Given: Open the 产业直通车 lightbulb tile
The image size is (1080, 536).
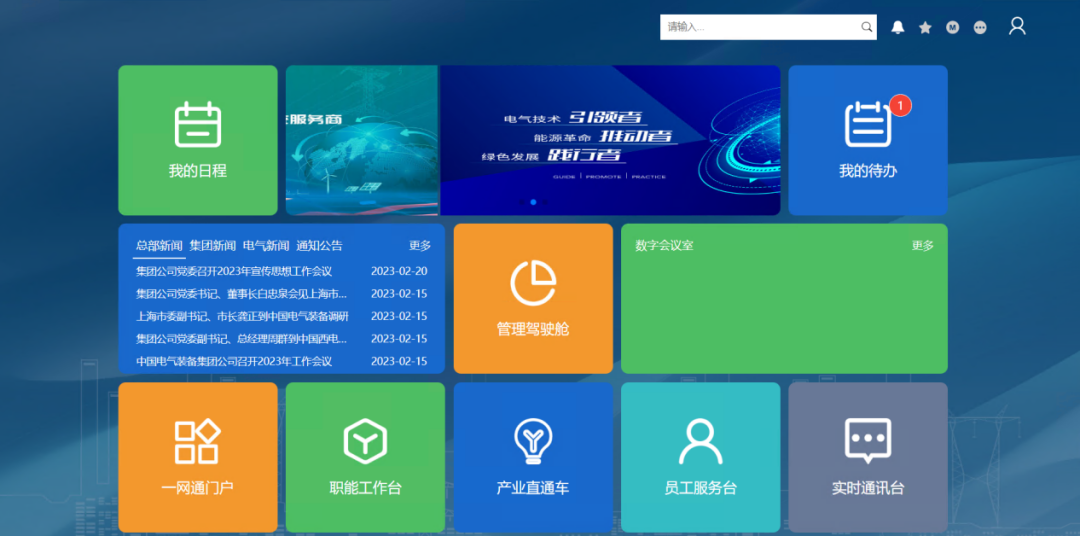Looking at the screenshot, I should [532, 457].
